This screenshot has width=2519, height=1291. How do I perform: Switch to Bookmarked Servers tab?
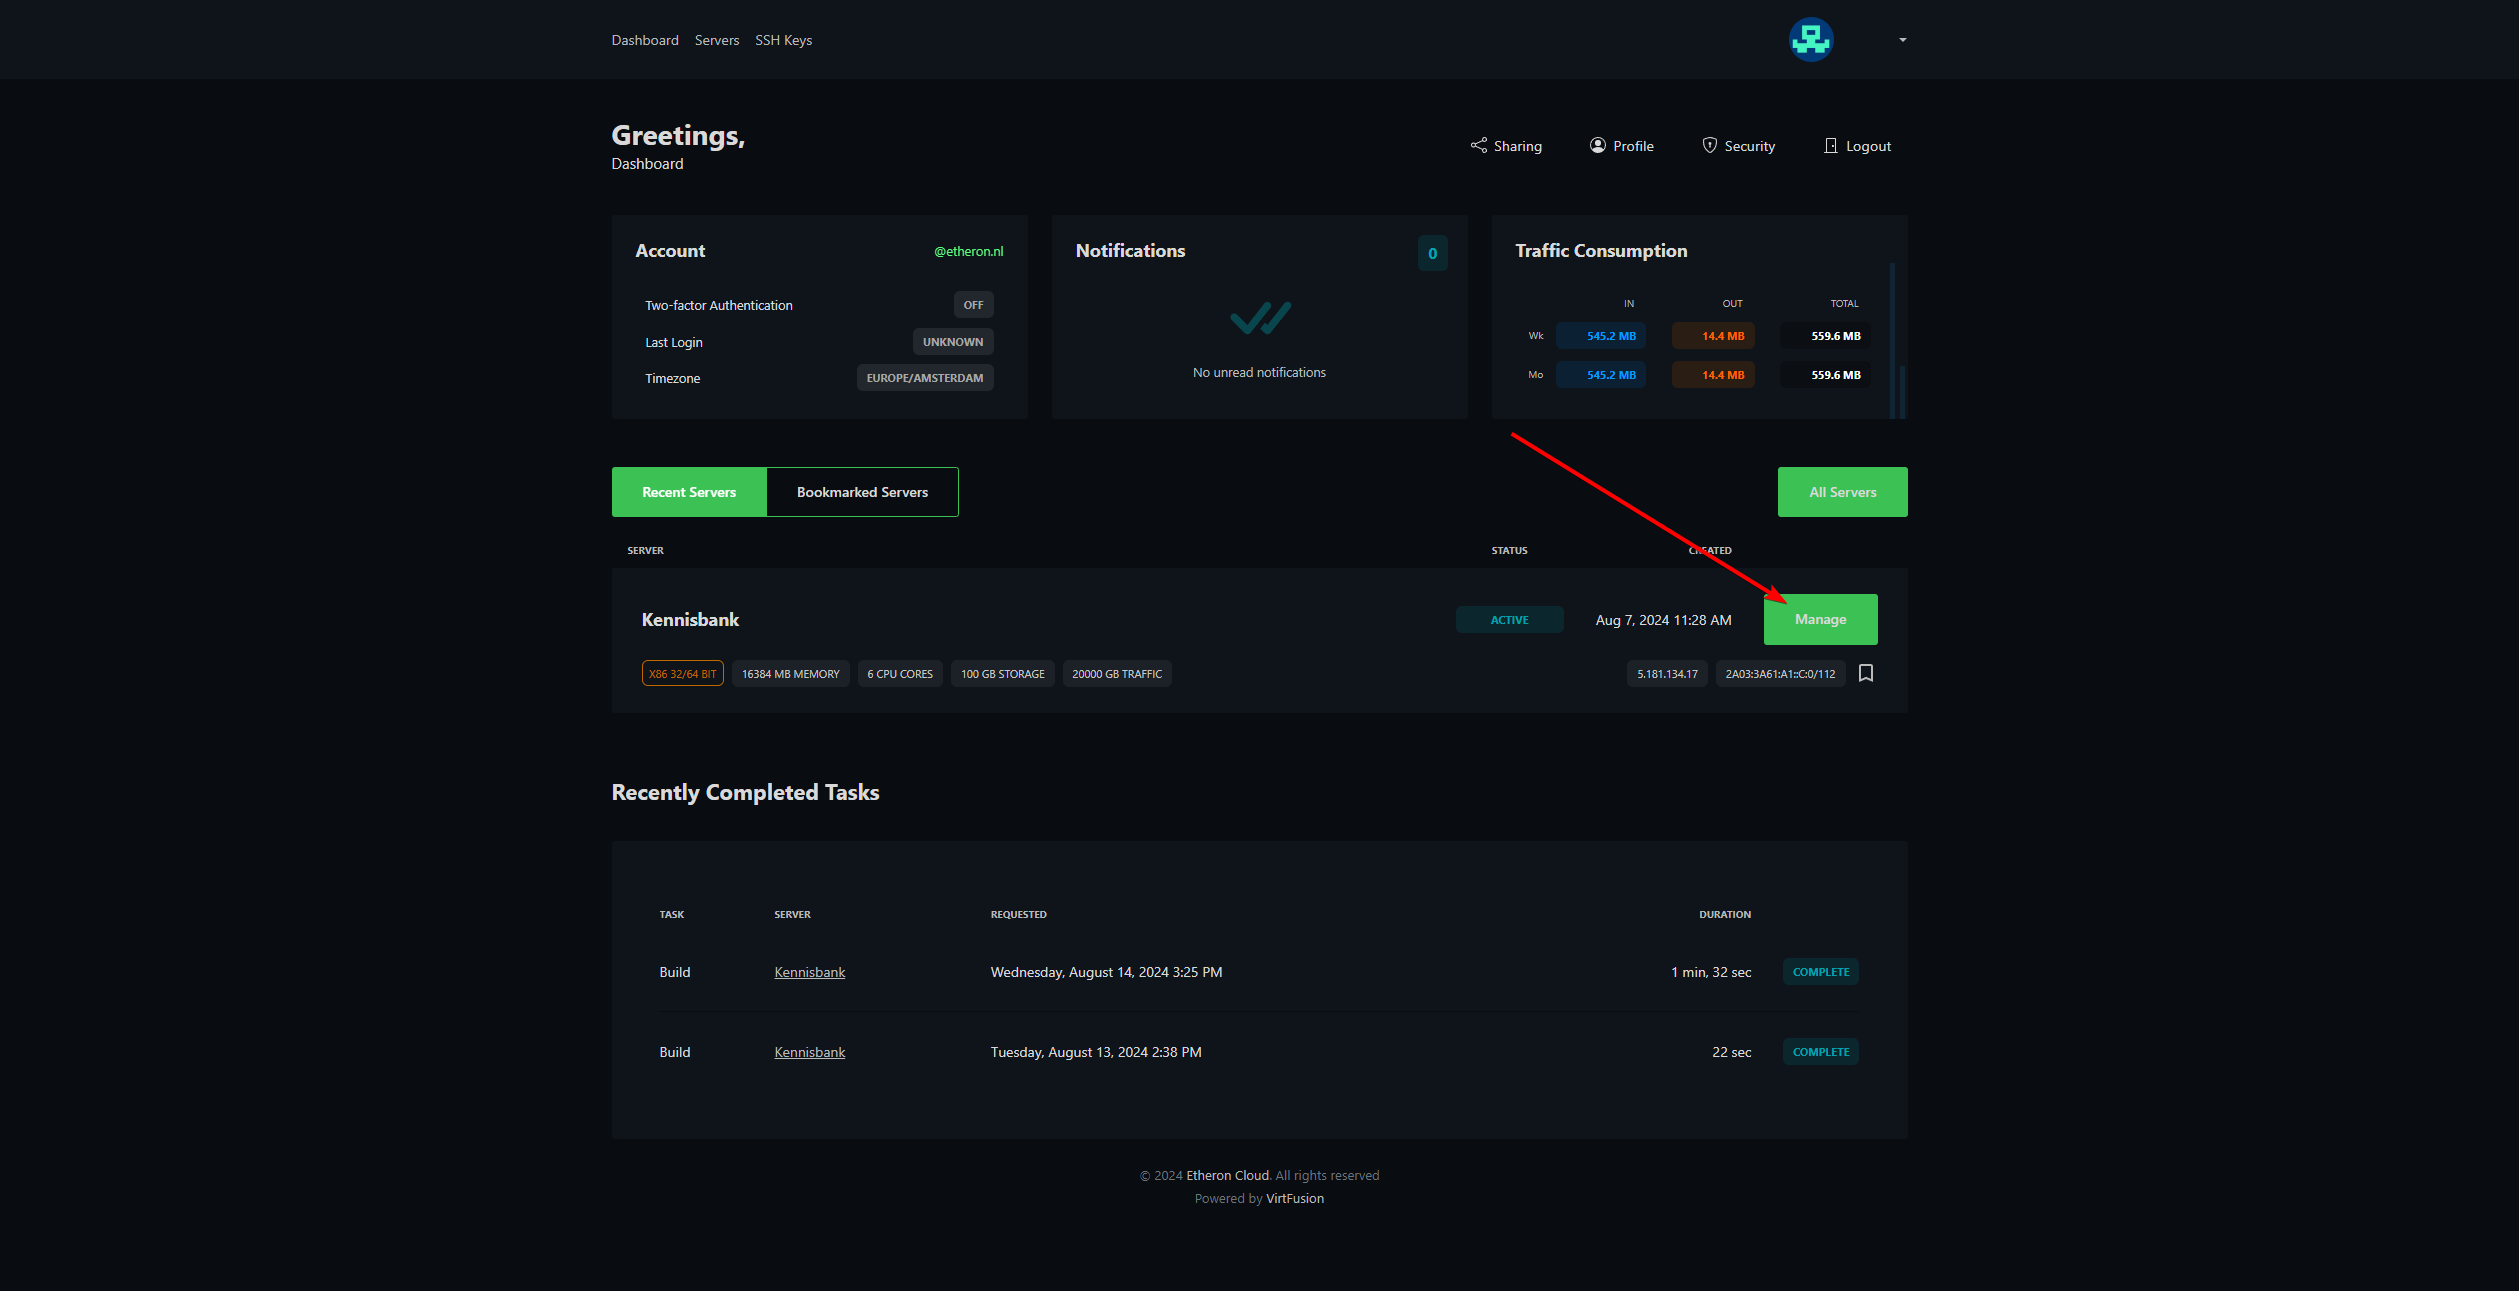tap(862, 492)
